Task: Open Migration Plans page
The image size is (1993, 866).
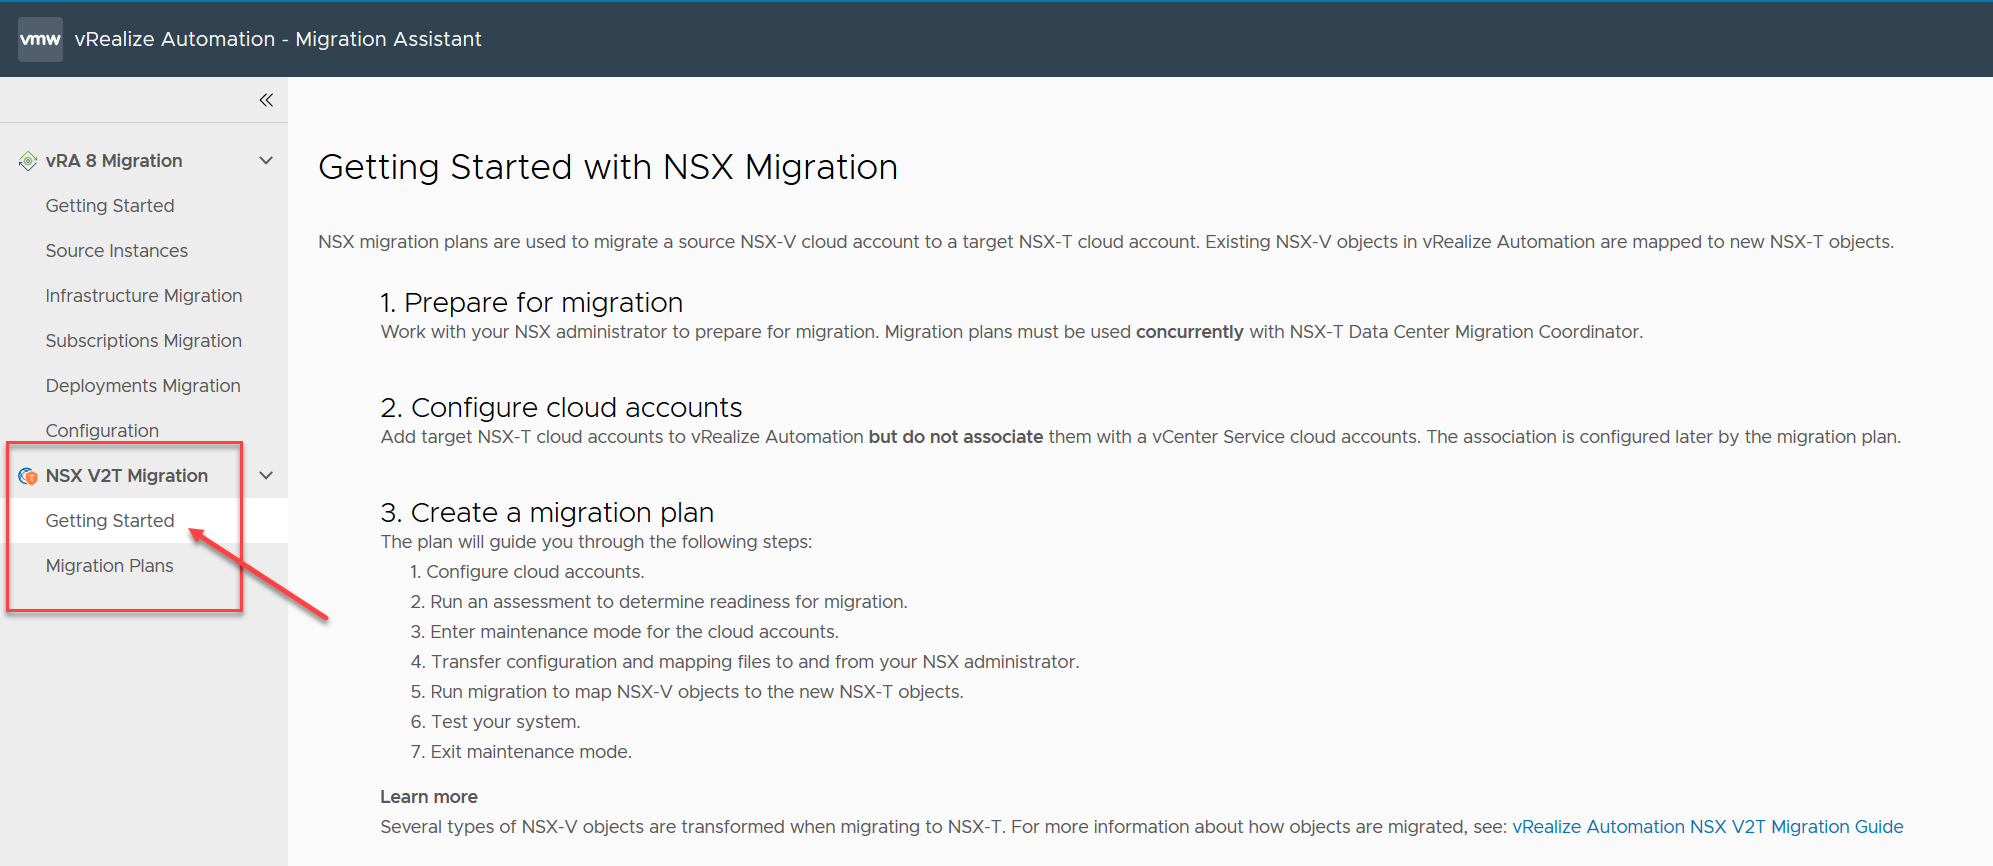Action: (x=110, y=566)
